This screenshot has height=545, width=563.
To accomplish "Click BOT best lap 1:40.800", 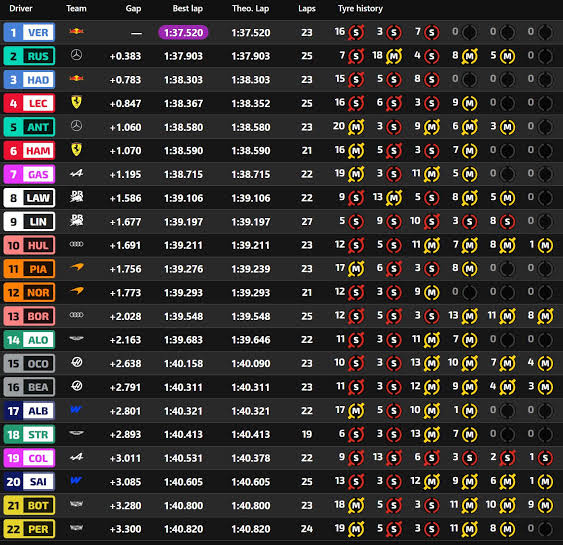I will 183,506.
